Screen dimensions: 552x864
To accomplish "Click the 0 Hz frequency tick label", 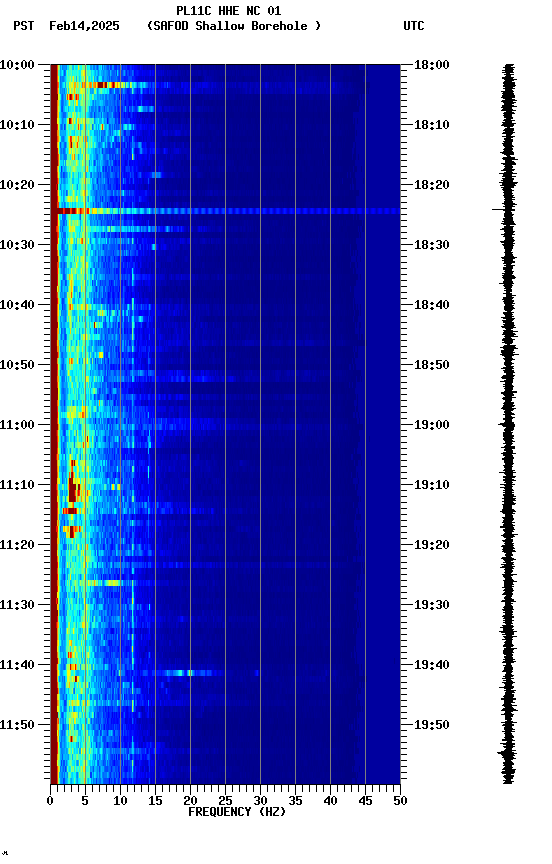I will (50, 801).
